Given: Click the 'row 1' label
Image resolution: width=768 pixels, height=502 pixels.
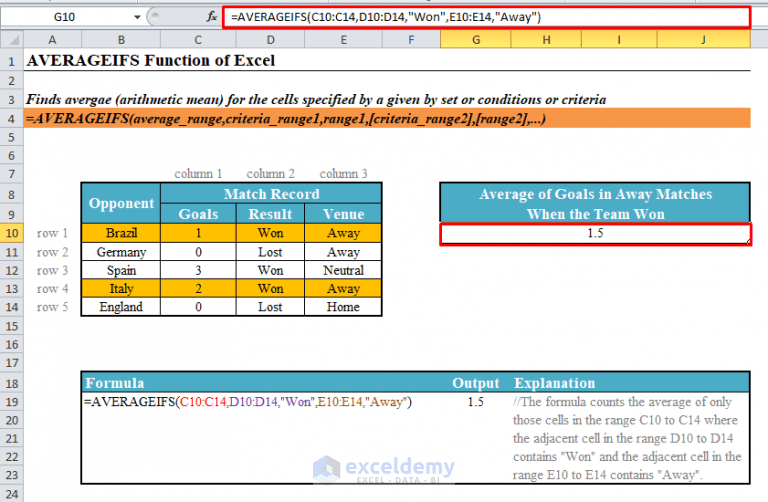Looking at the screenshot, I should pyautogui.click(x=52, y=234).
